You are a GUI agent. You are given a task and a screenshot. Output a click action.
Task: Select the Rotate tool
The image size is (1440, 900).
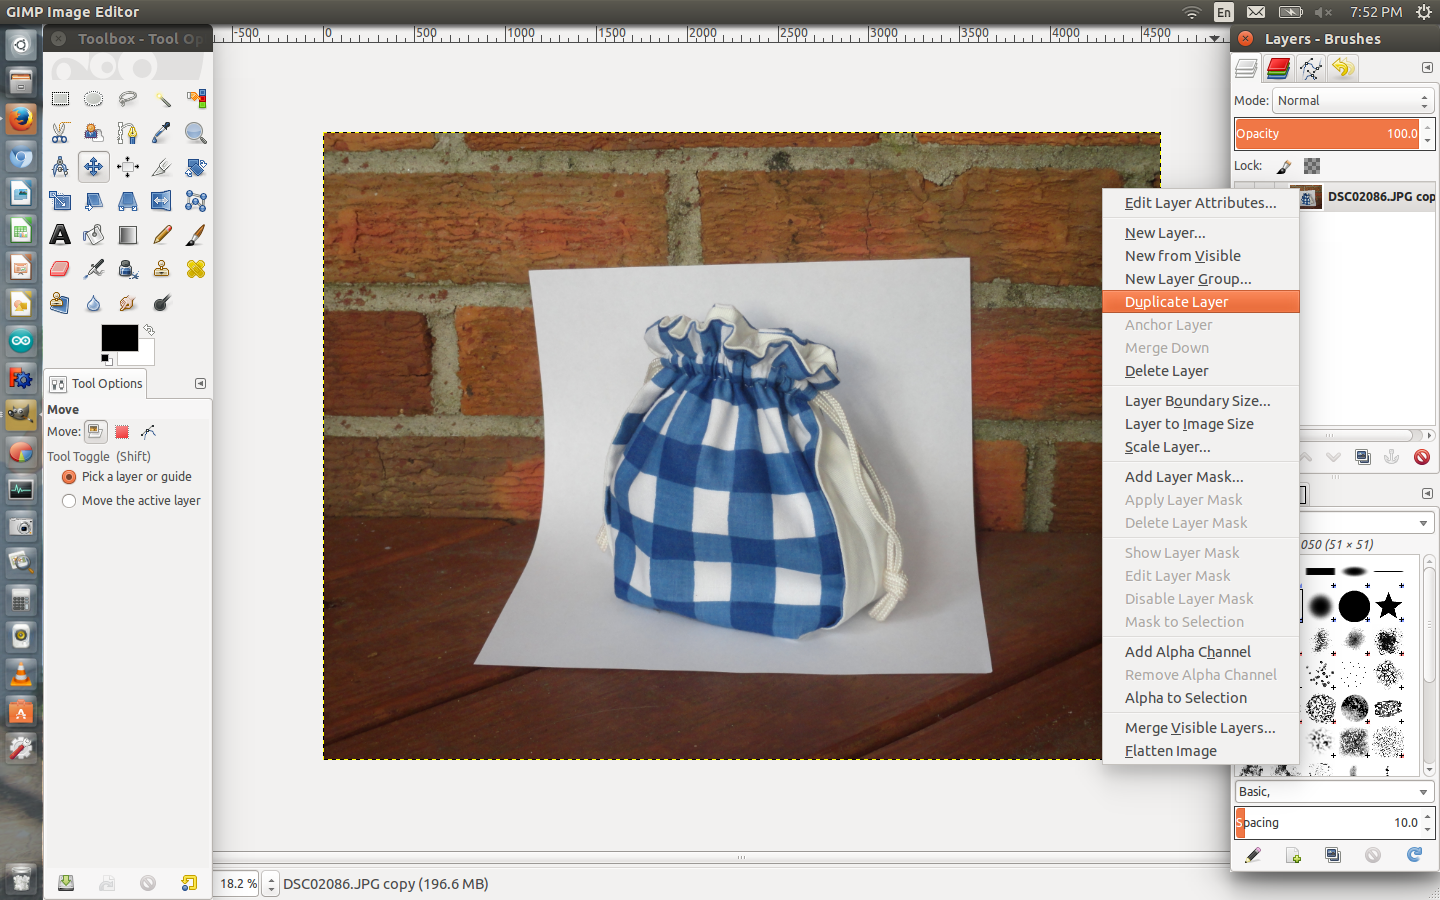(196, 167)
